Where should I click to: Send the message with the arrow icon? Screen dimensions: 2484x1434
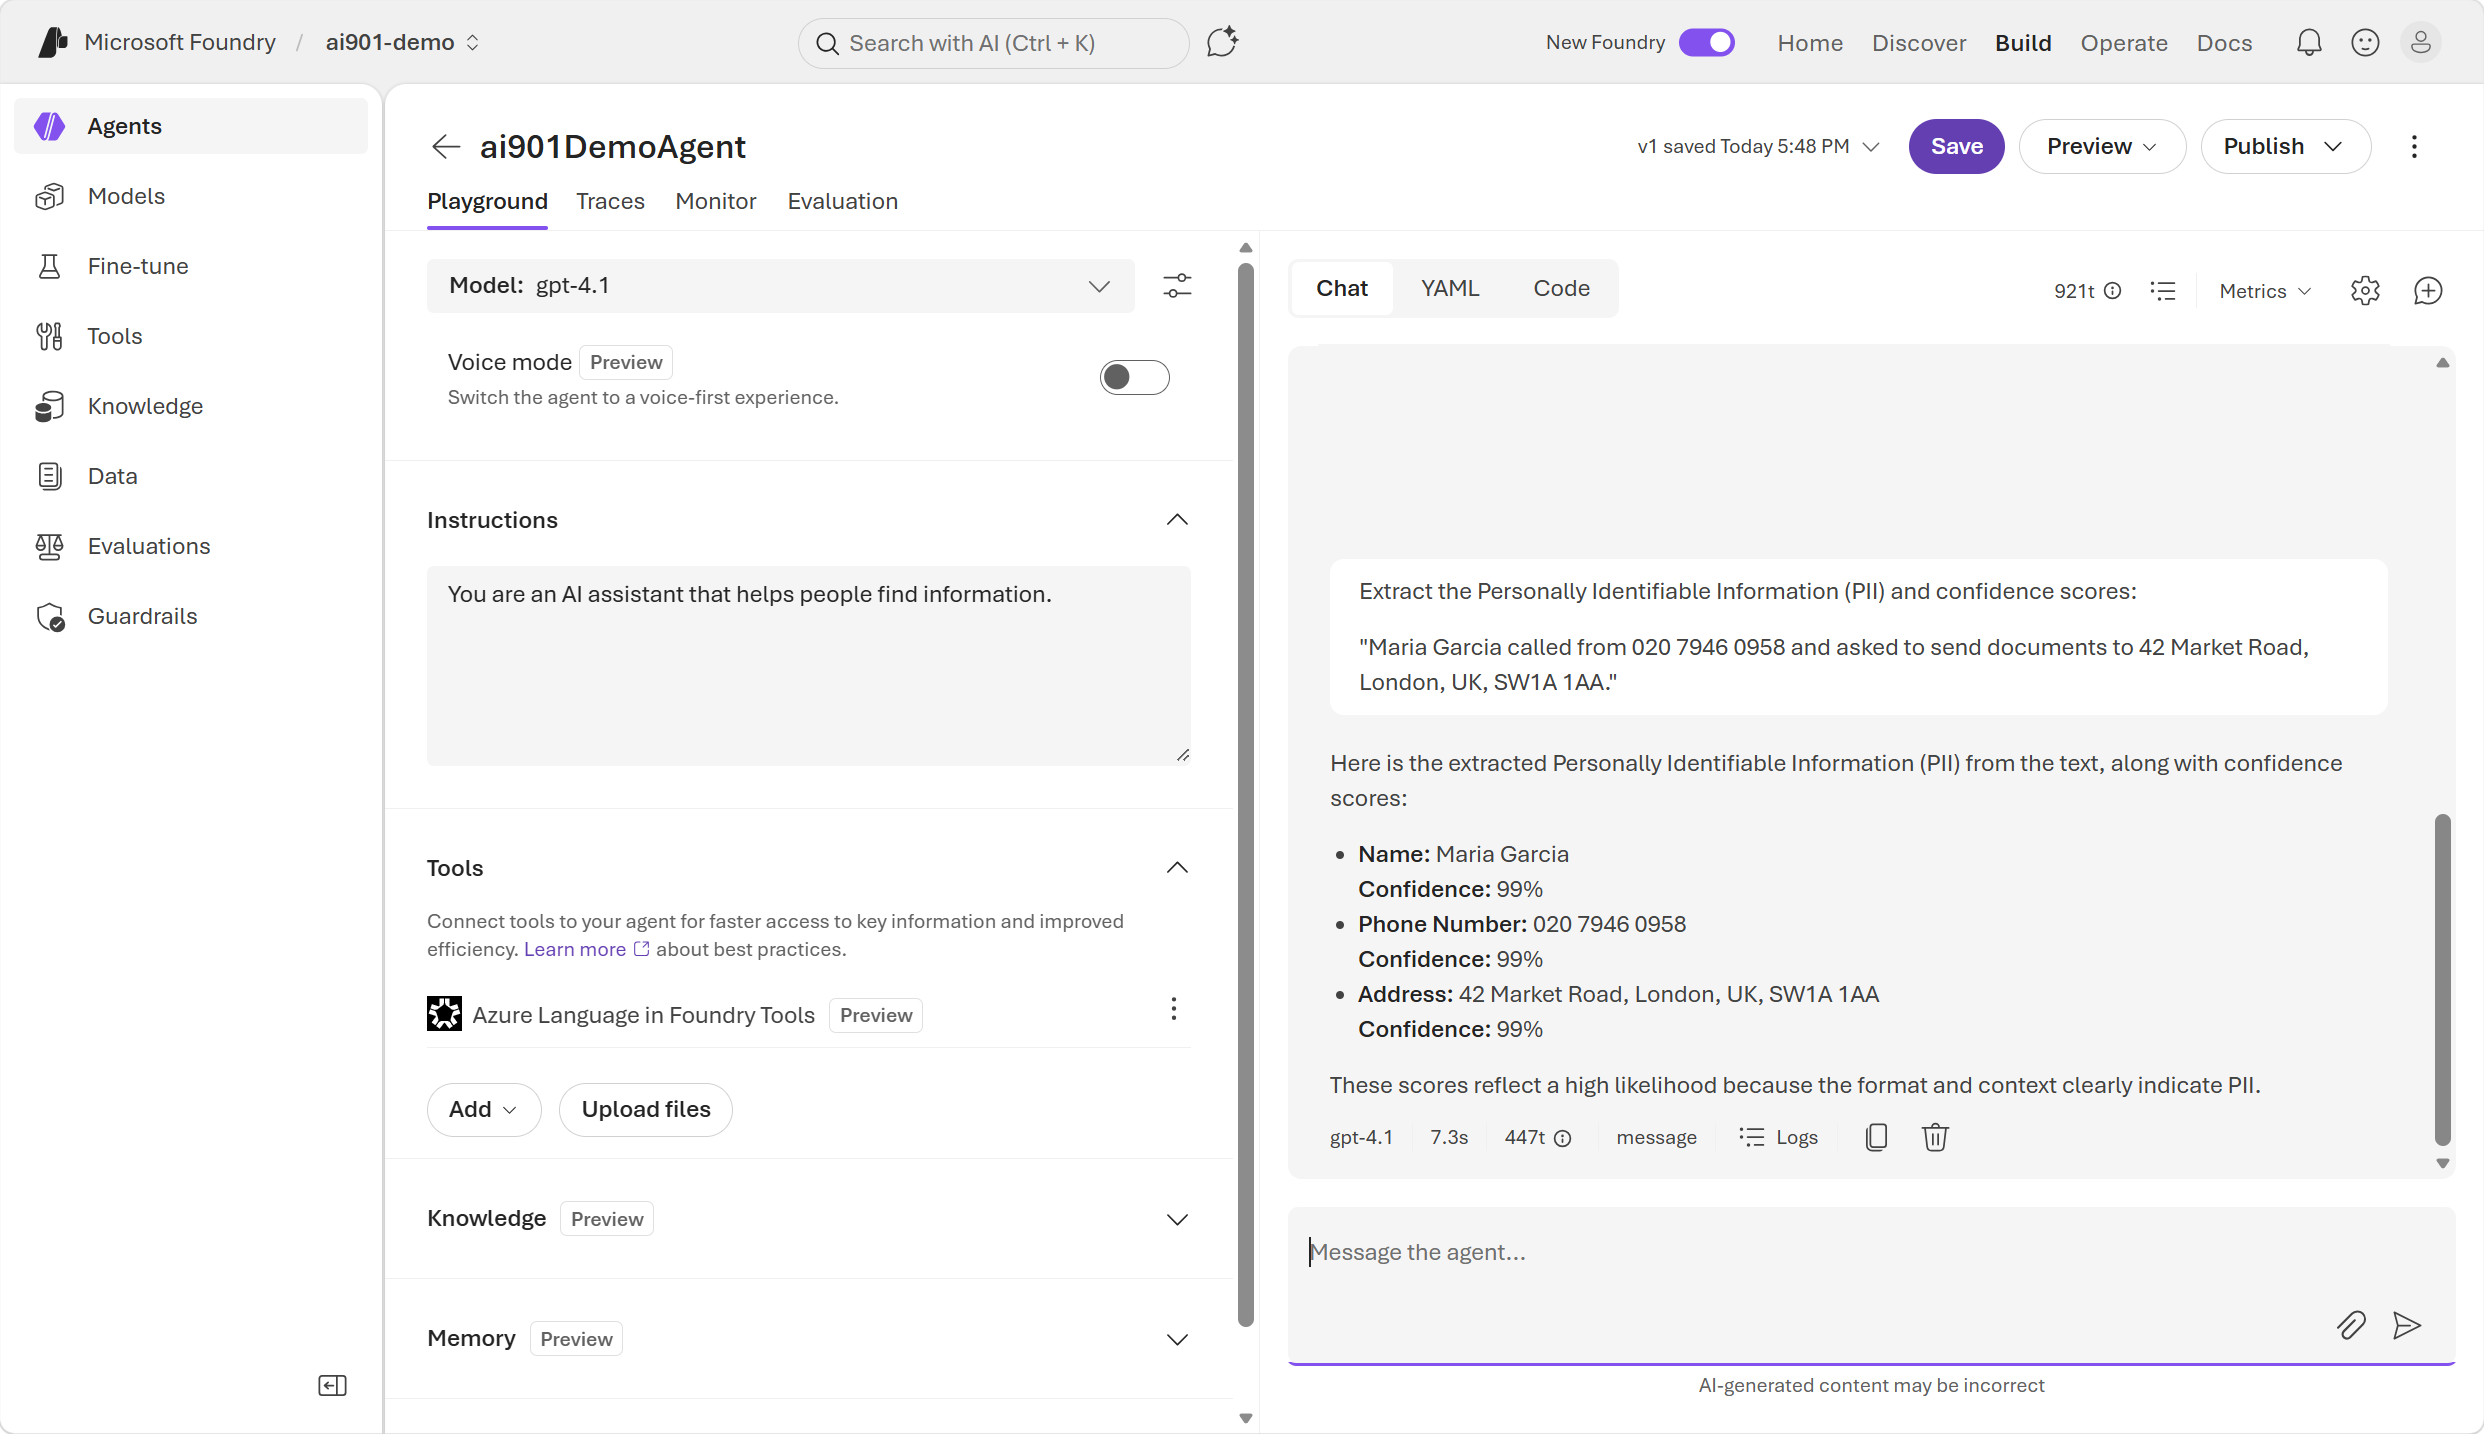[x=2407, y=1325]
